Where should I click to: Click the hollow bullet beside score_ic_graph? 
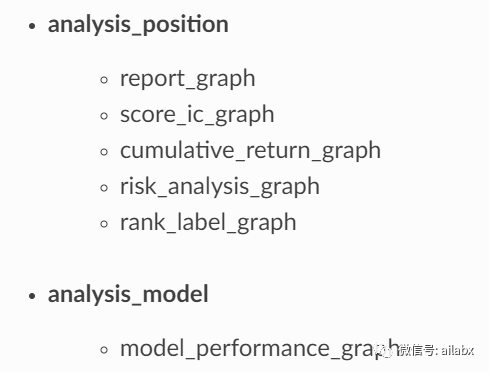[x=104, y=116]
